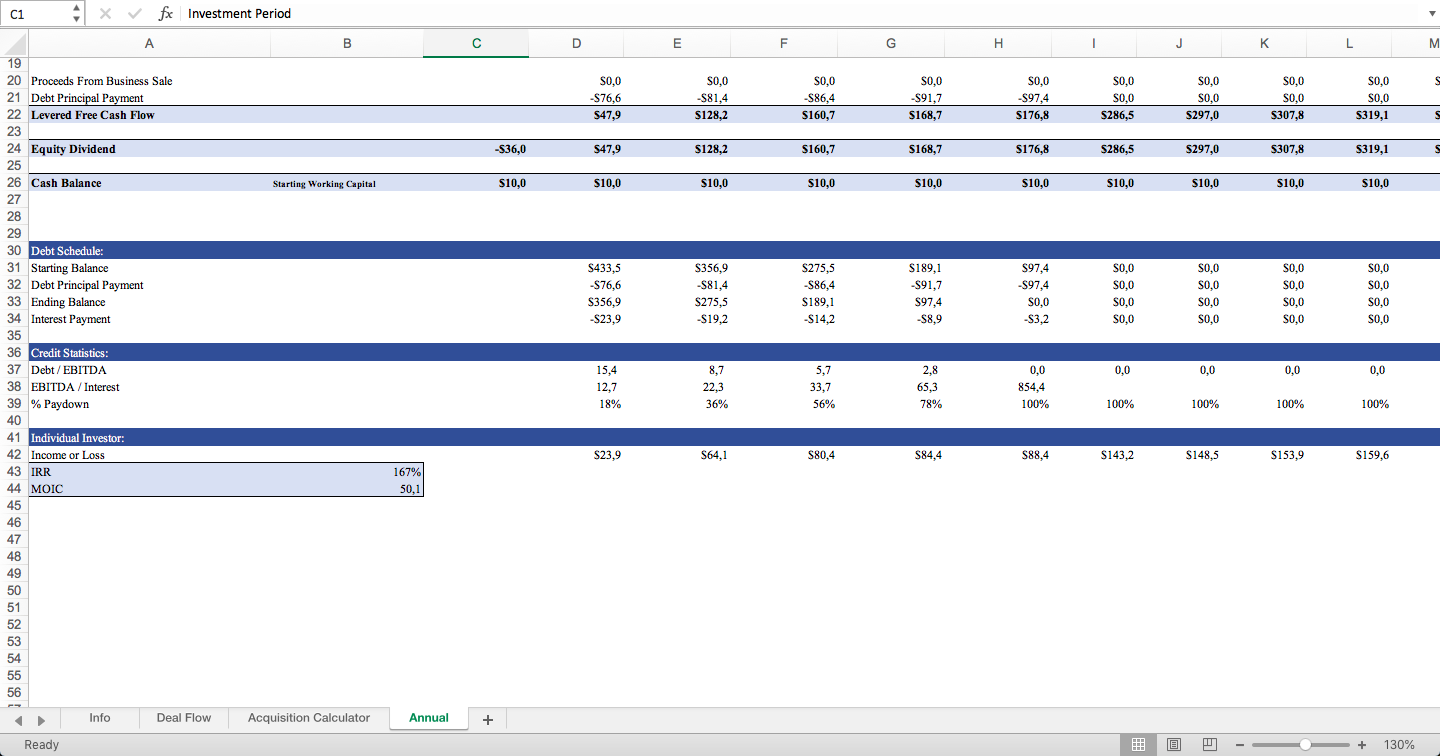Select the IRR value 167%

(407, 472)
